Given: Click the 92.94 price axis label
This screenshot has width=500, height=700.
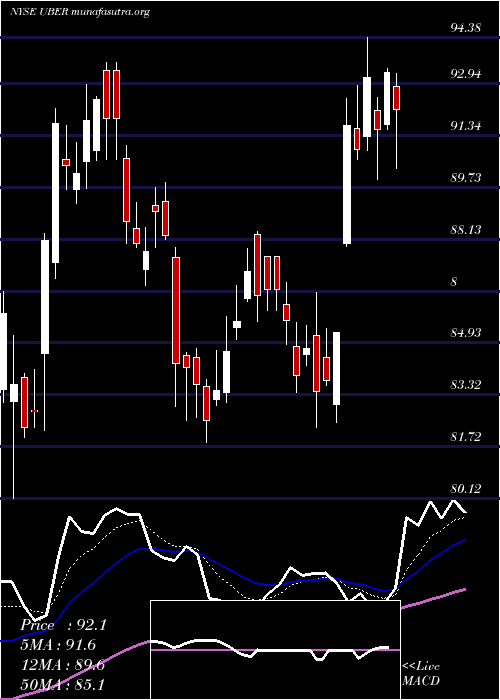Looking at the screenshot, I should (466, 74).
